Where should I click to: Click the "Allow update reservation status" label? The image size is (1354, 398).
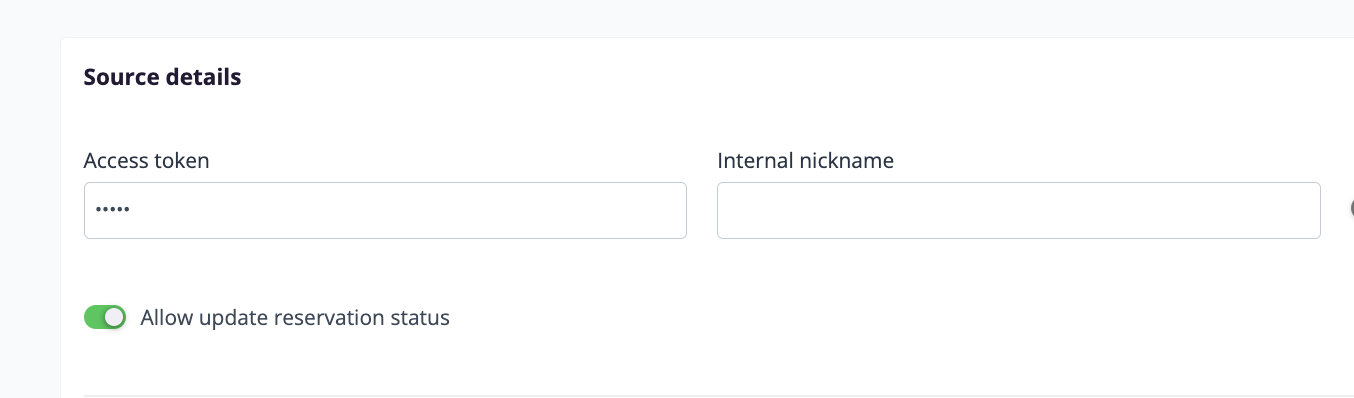click(295, 318)
